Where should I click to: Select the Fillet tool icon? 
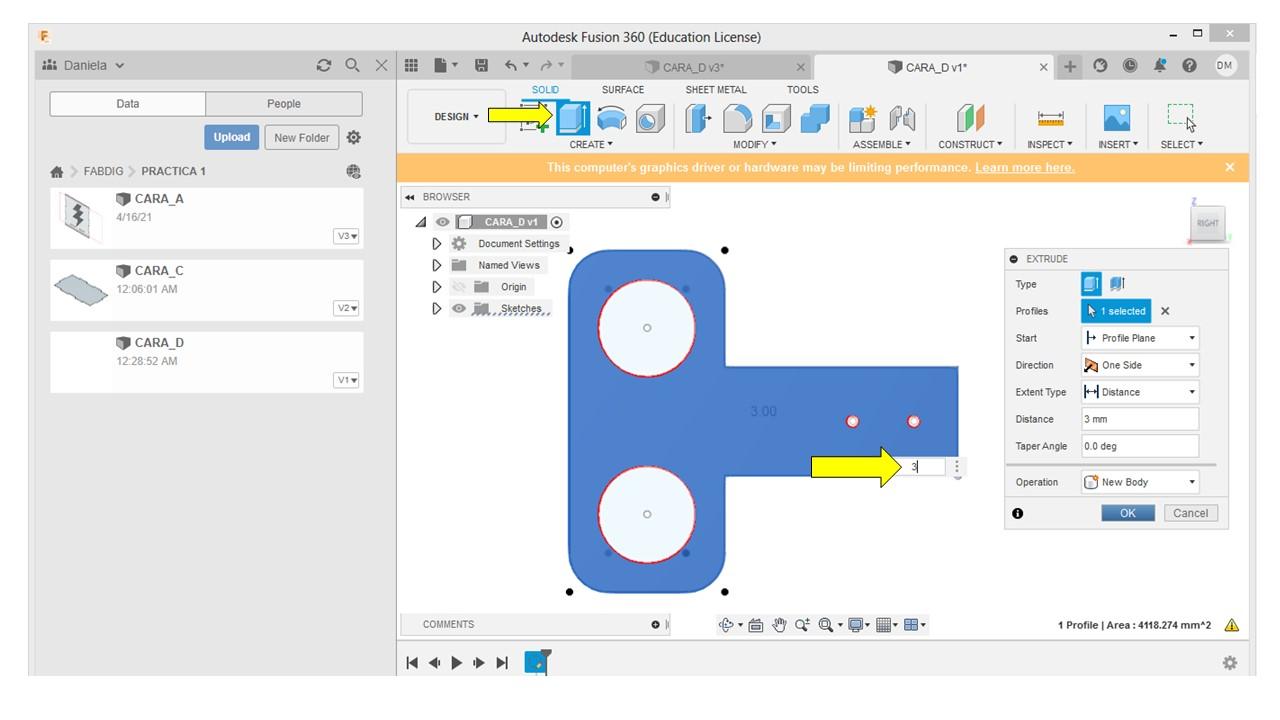(x=738, y=119)
